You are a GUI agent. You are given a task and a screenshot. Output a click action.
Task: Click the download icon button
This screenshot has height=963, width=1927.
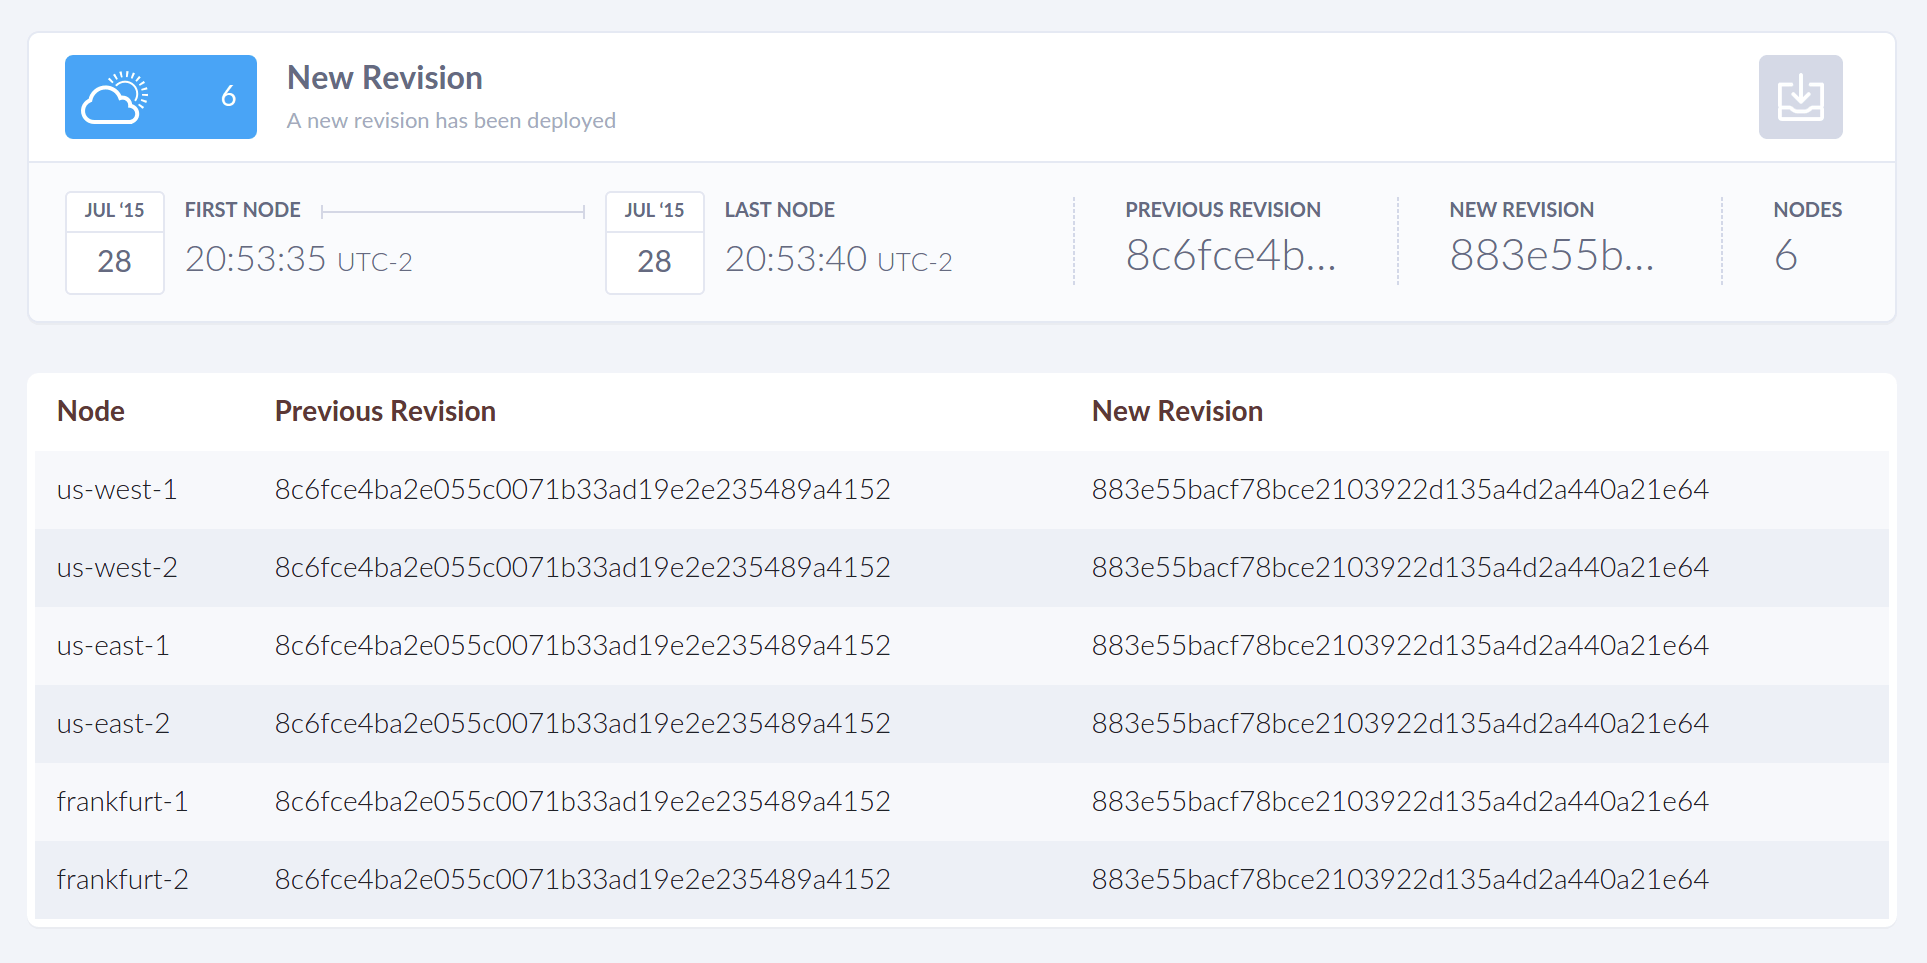[x=1800, y=97]
